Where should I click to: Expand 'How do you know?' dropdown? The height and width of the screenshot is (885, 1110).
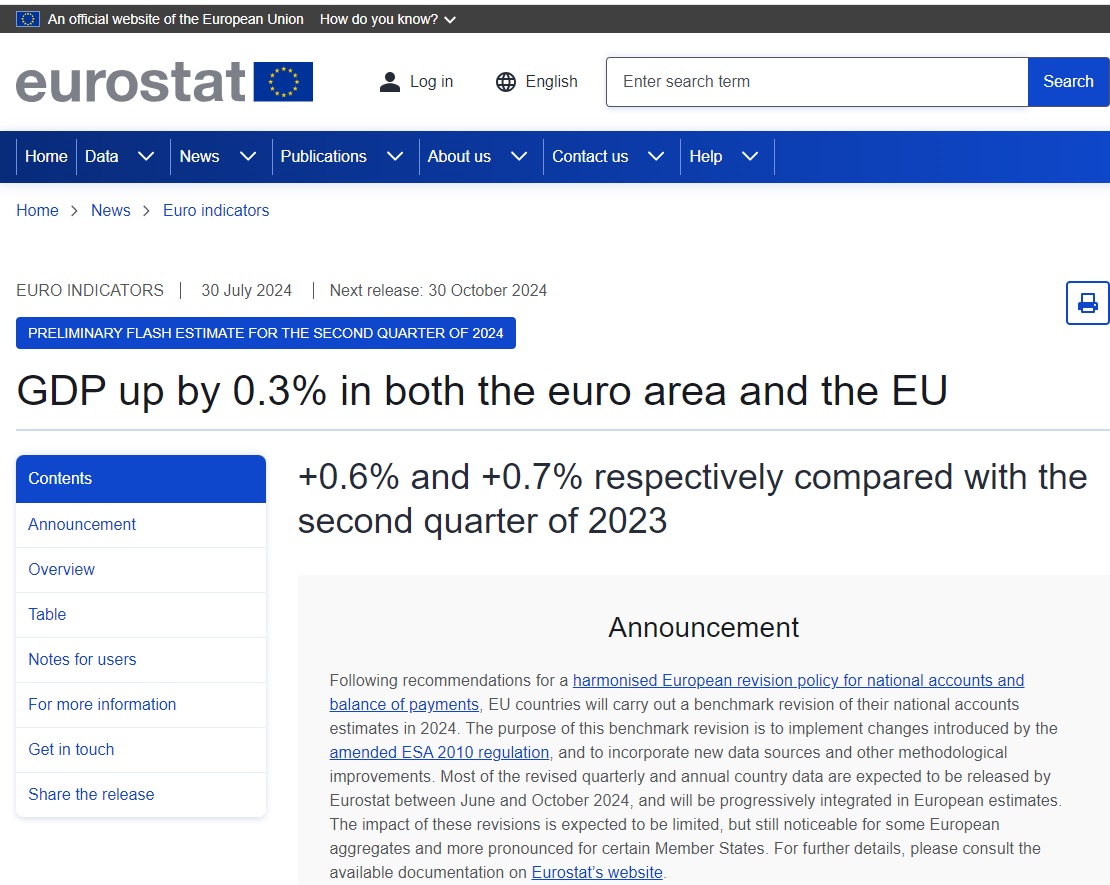(387, 19)
